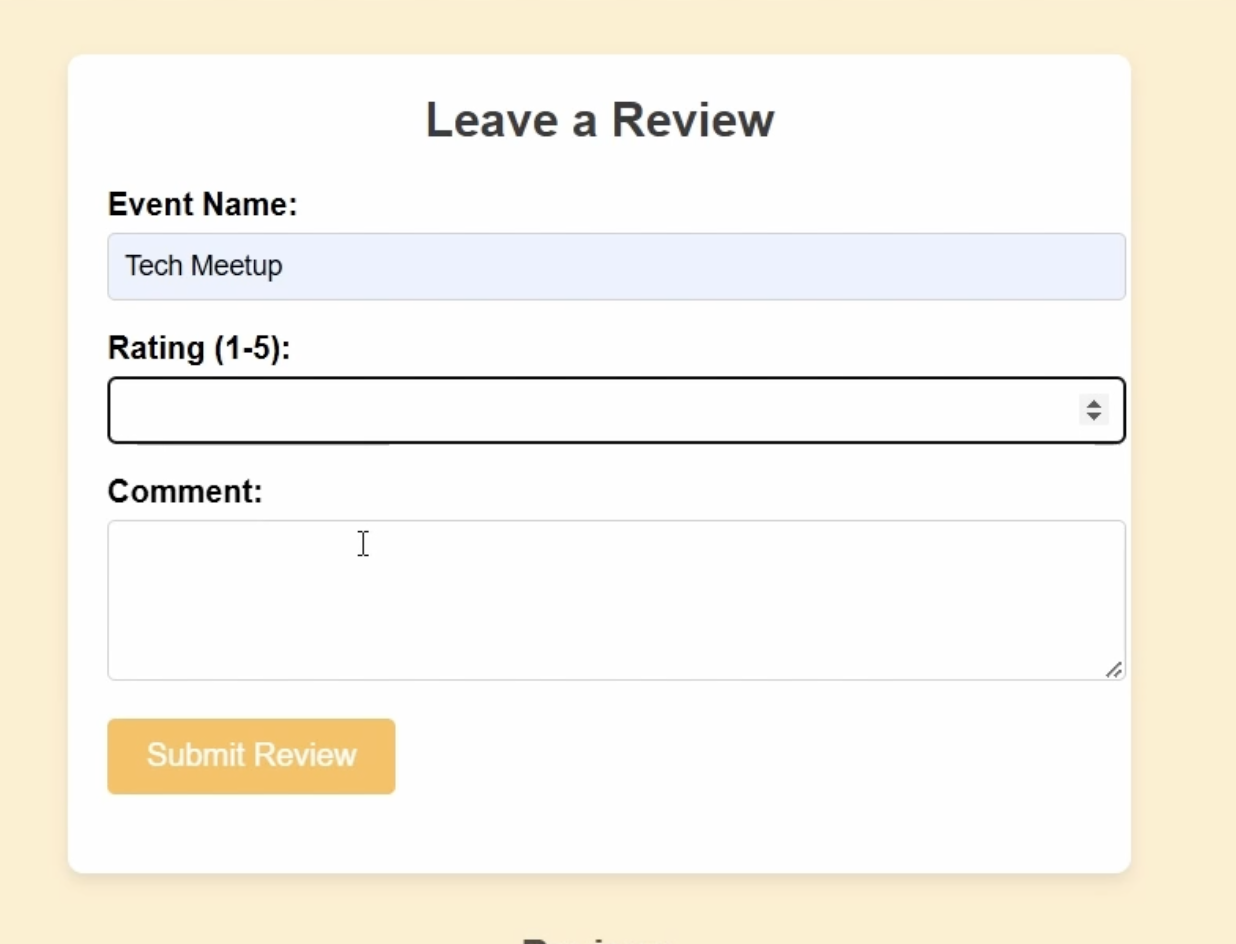Decrement the rating value using the spinner
This screenshot has width=1236, height=944.
pos(1093,416)
